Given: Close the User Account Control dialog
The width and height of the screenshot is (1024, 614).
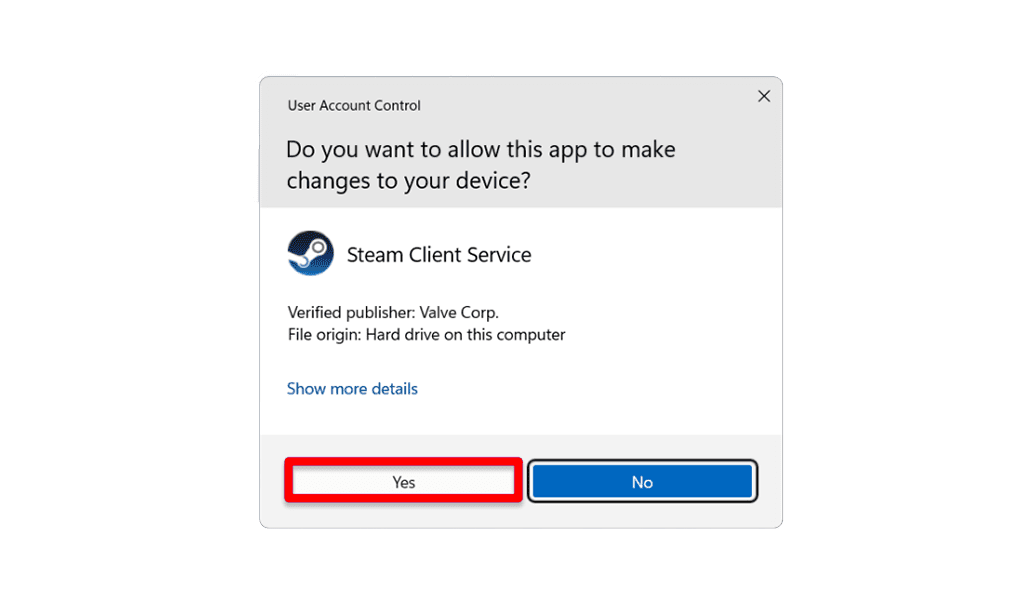Looking at the screenshot, I should 763,96.
